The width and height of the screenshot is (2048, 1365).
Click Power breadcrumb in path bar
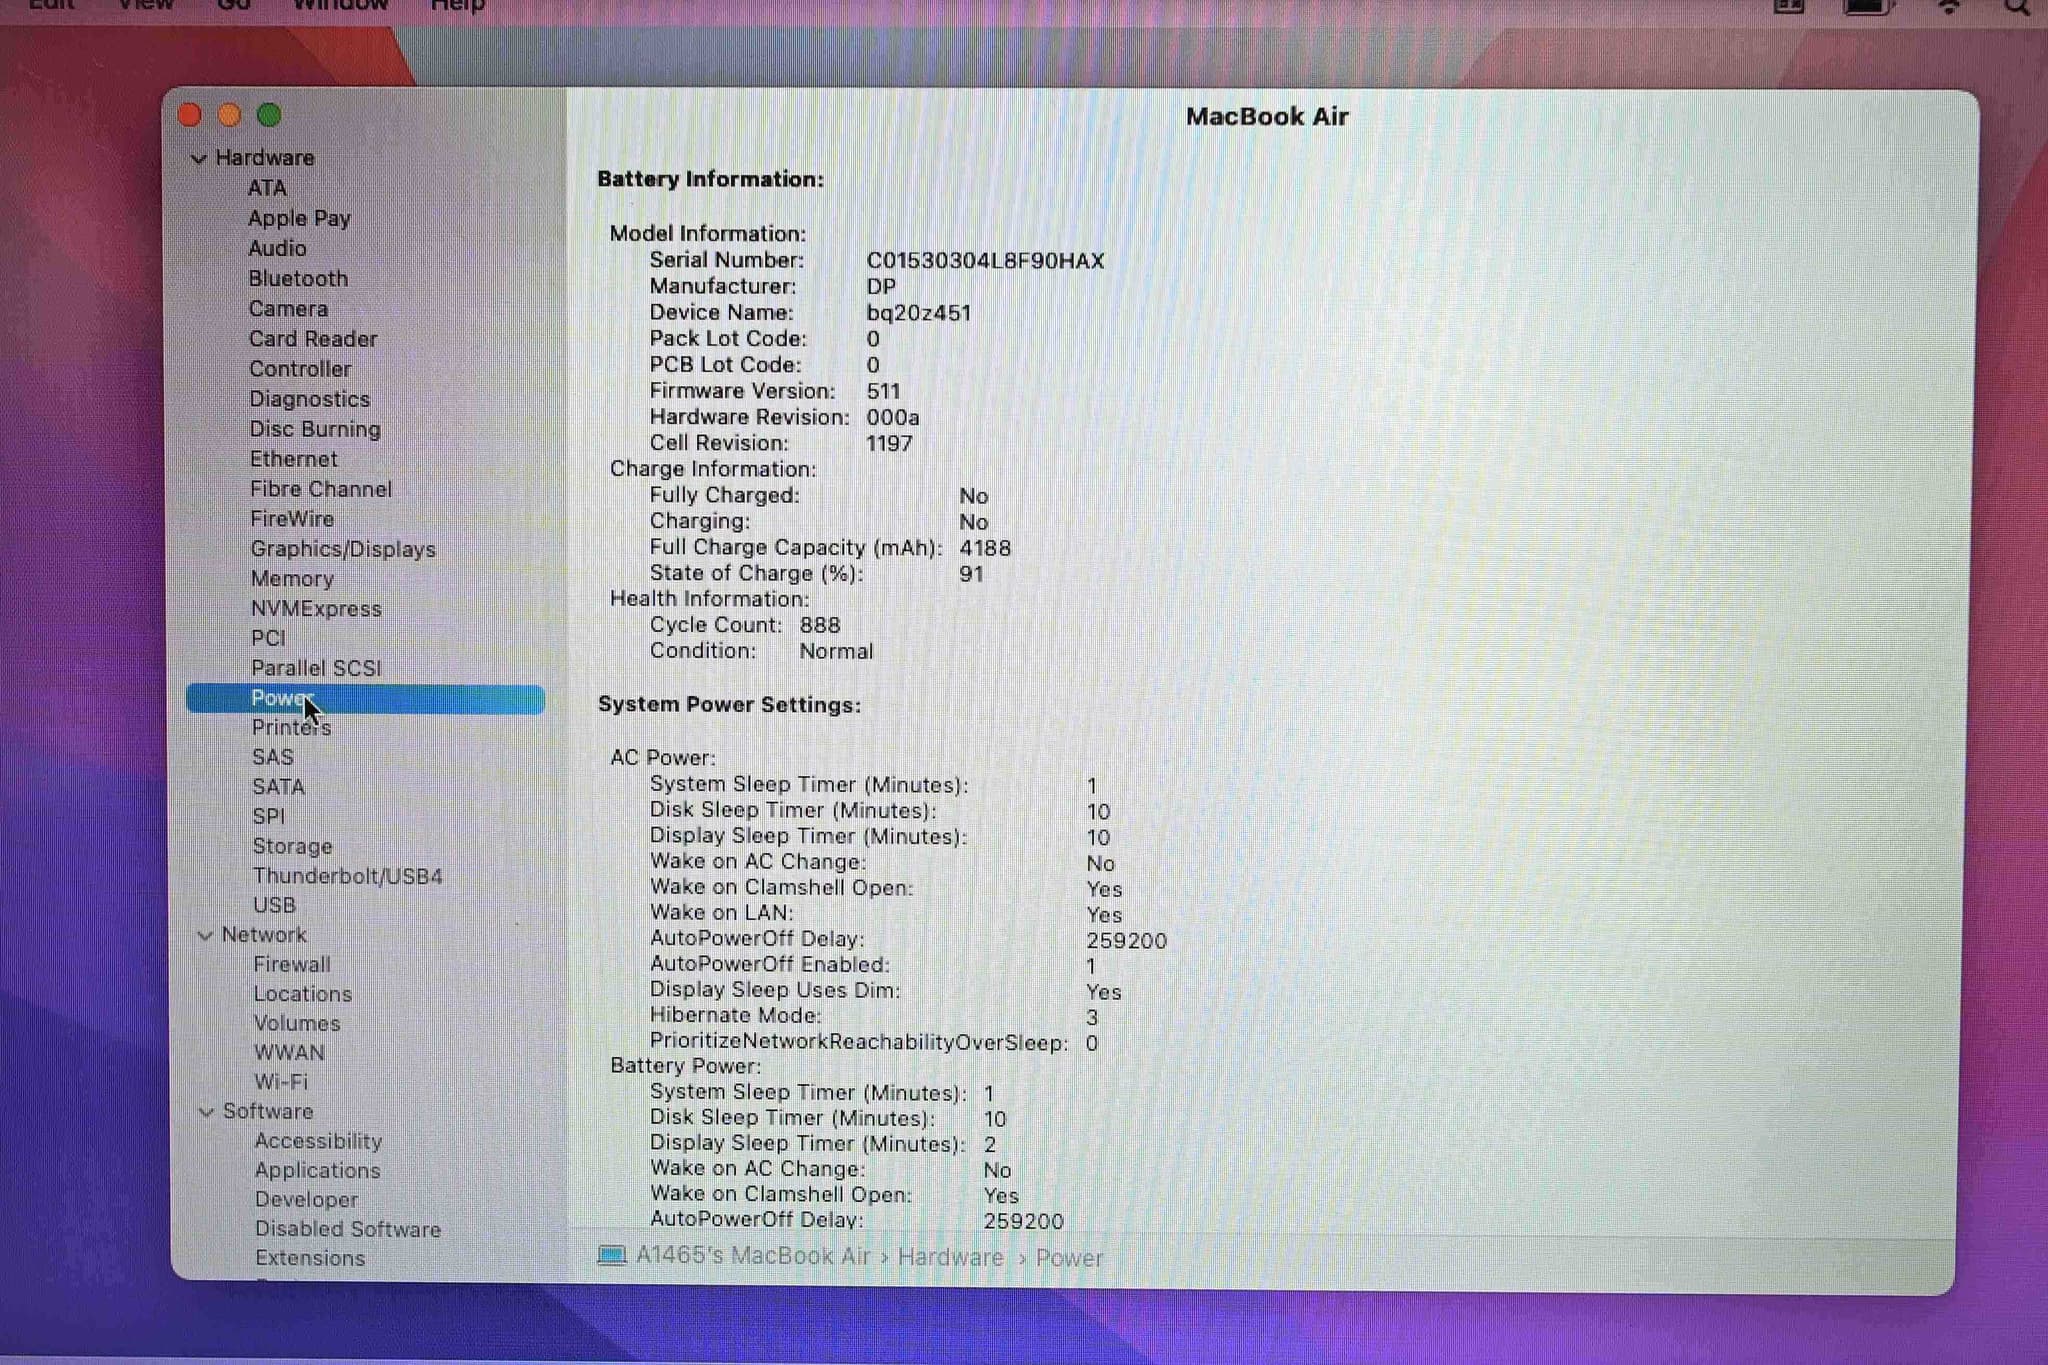tap(1069, 1258)
